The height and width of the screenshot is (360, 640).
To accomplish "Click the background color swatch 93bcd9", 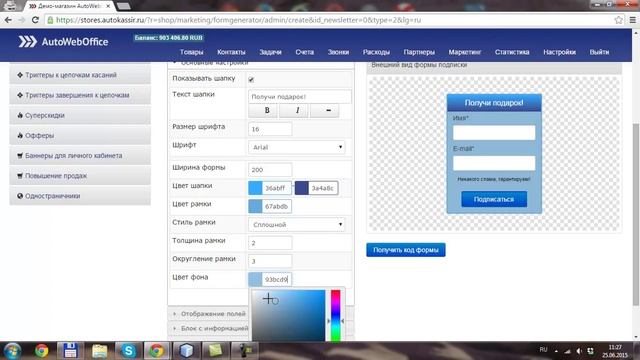I will (256, 279).
